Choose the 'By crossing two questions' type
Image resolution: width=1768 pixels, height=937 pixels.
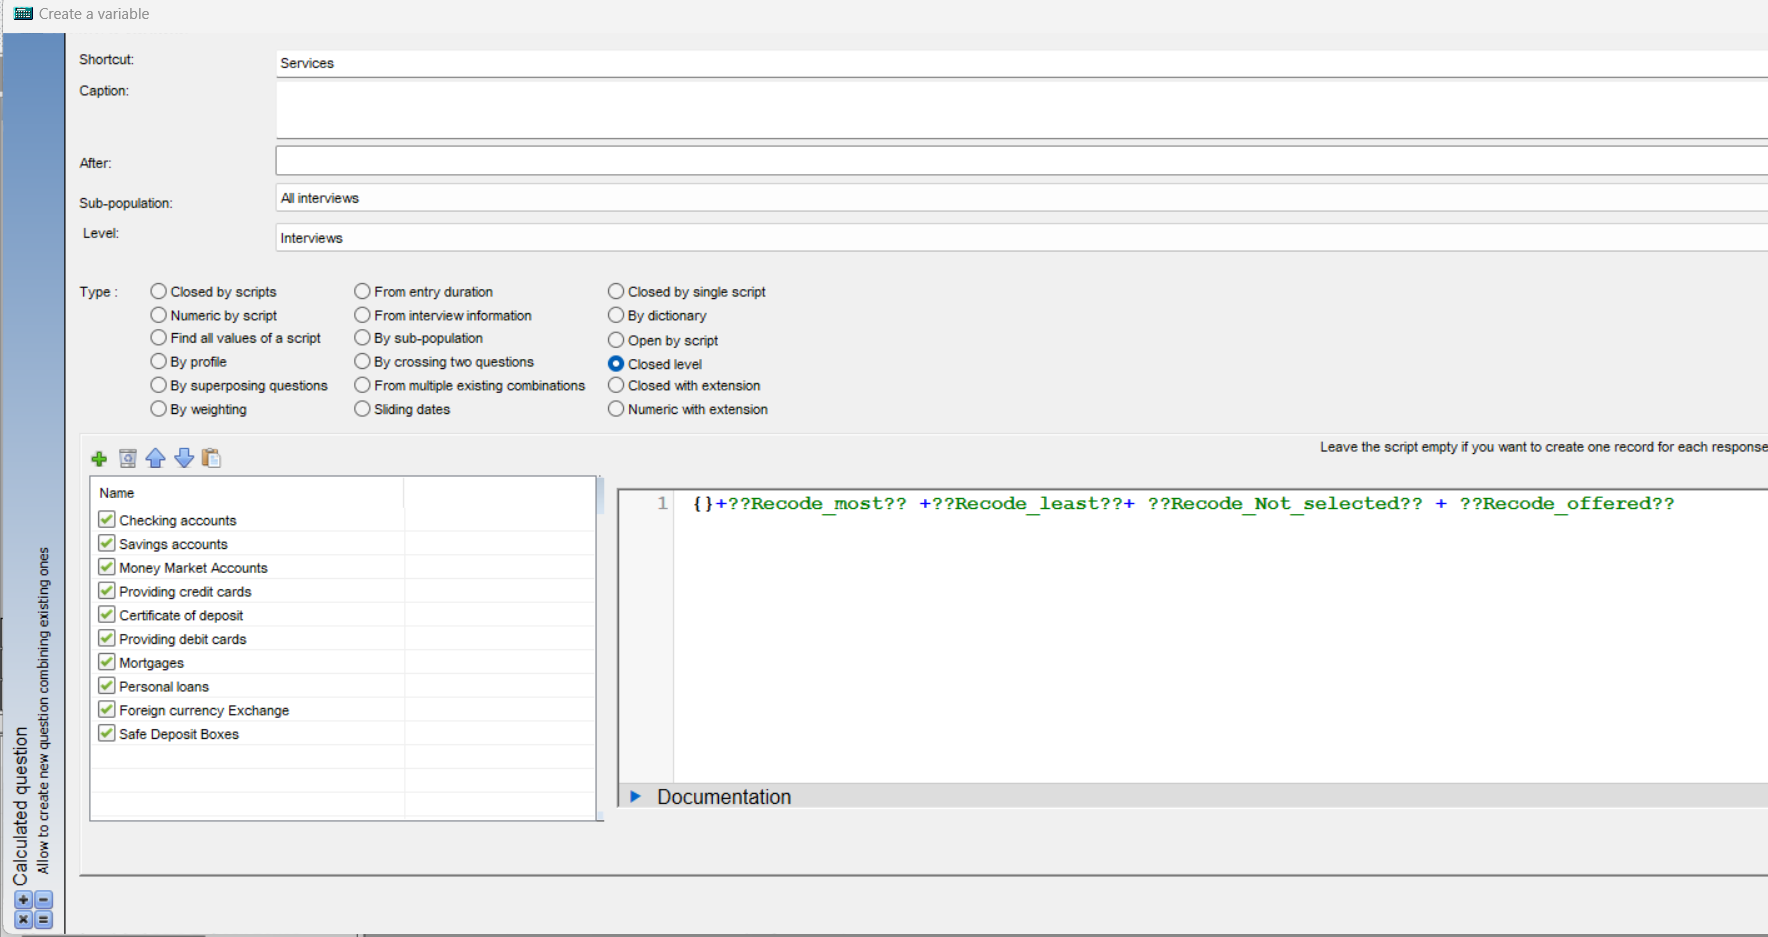(x=362, y=361)
